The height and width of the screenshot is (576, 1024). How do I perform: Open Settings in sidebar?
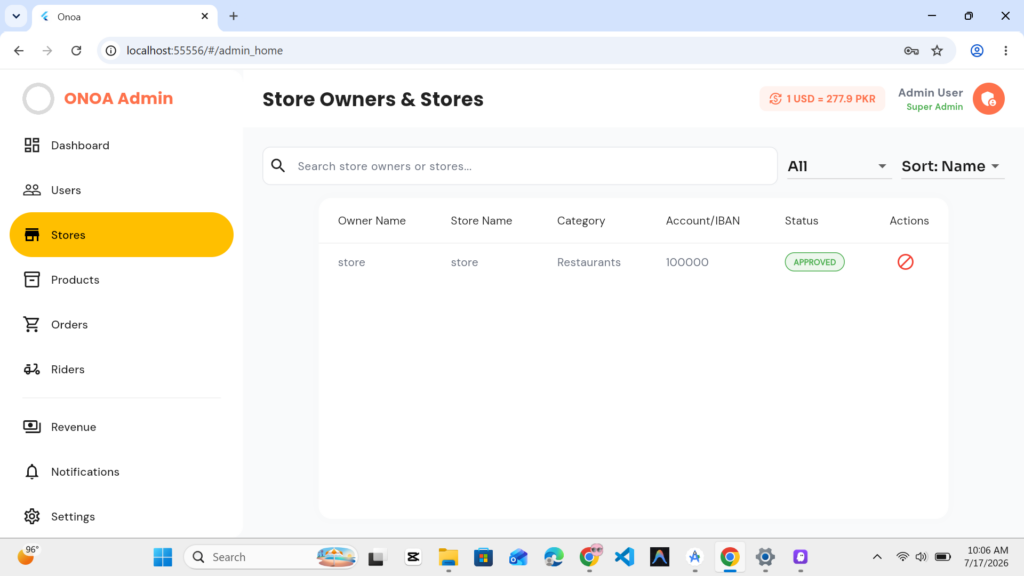pos(121,517)
